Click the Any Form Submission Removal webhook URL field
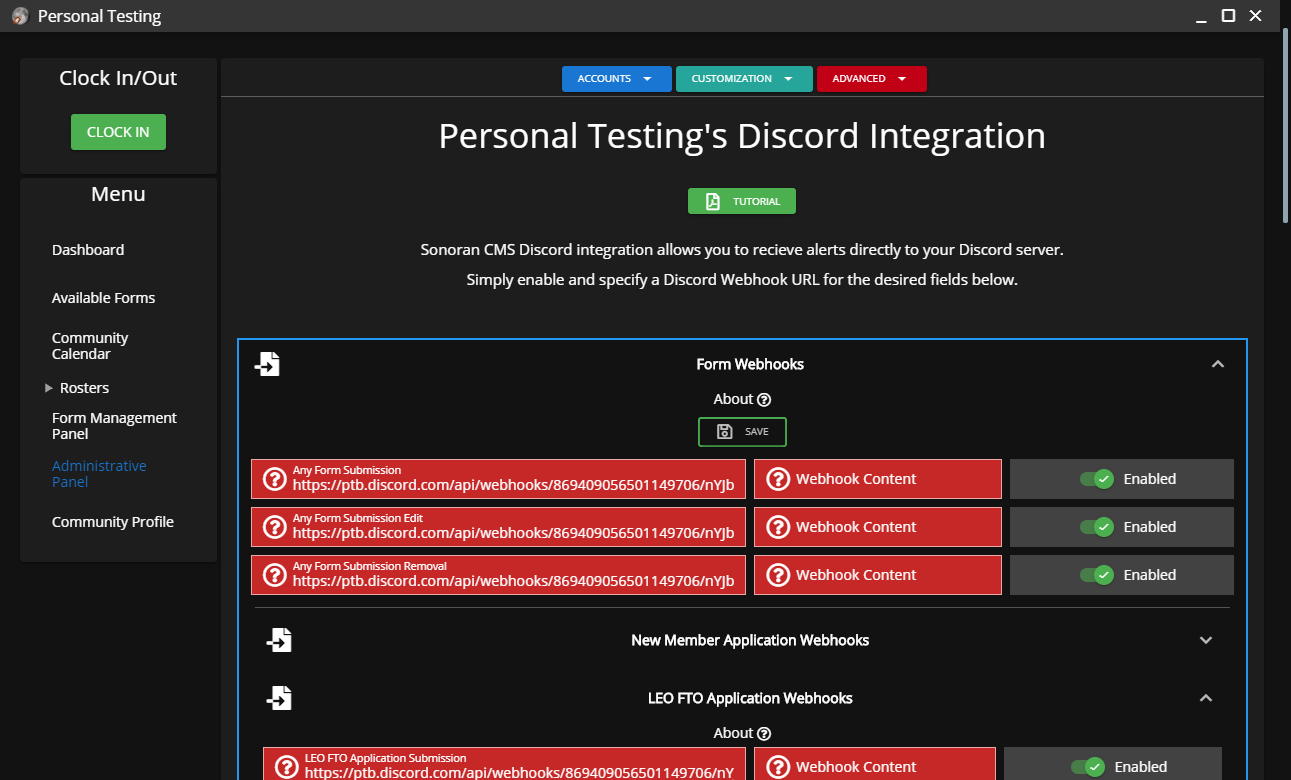The width and height of the screenshot is (1291, 780). pyautogui.click(x=498, y=575)
